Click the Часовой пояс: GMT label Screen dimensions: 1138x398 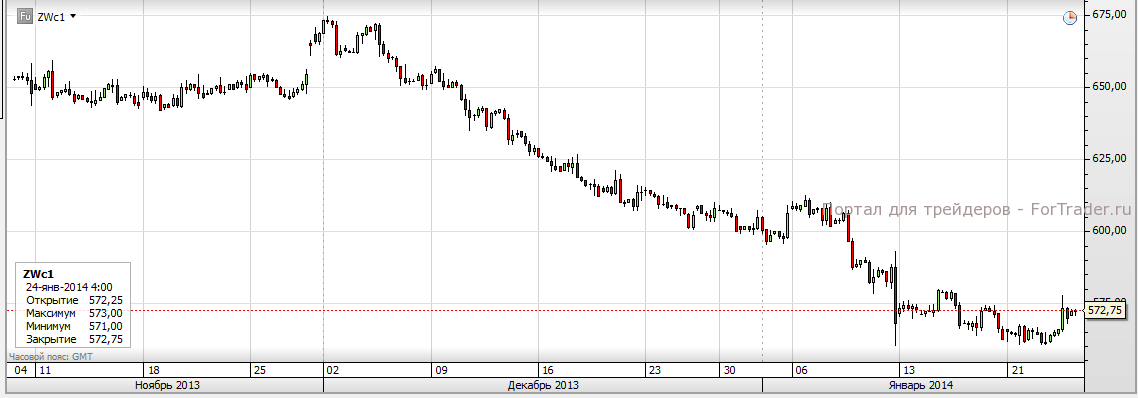pos(51,357)
